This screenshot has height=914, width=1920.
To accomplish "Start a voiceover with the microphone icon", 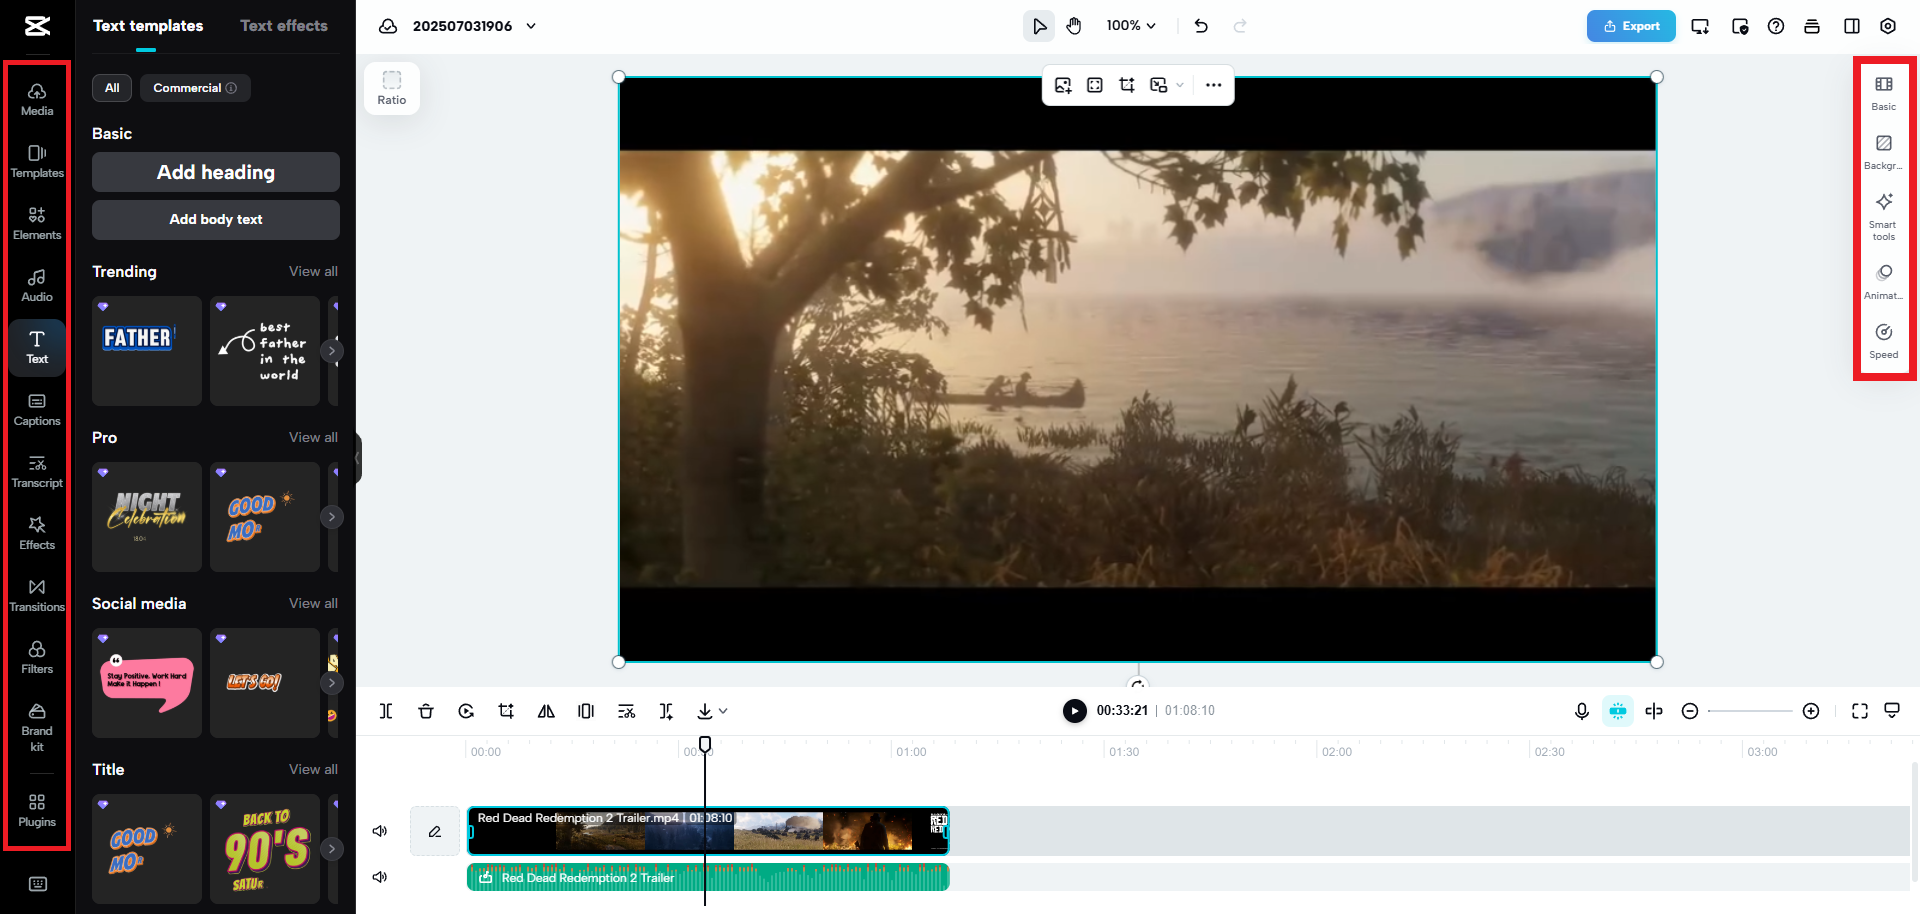I will click(x=1582, y=711).
